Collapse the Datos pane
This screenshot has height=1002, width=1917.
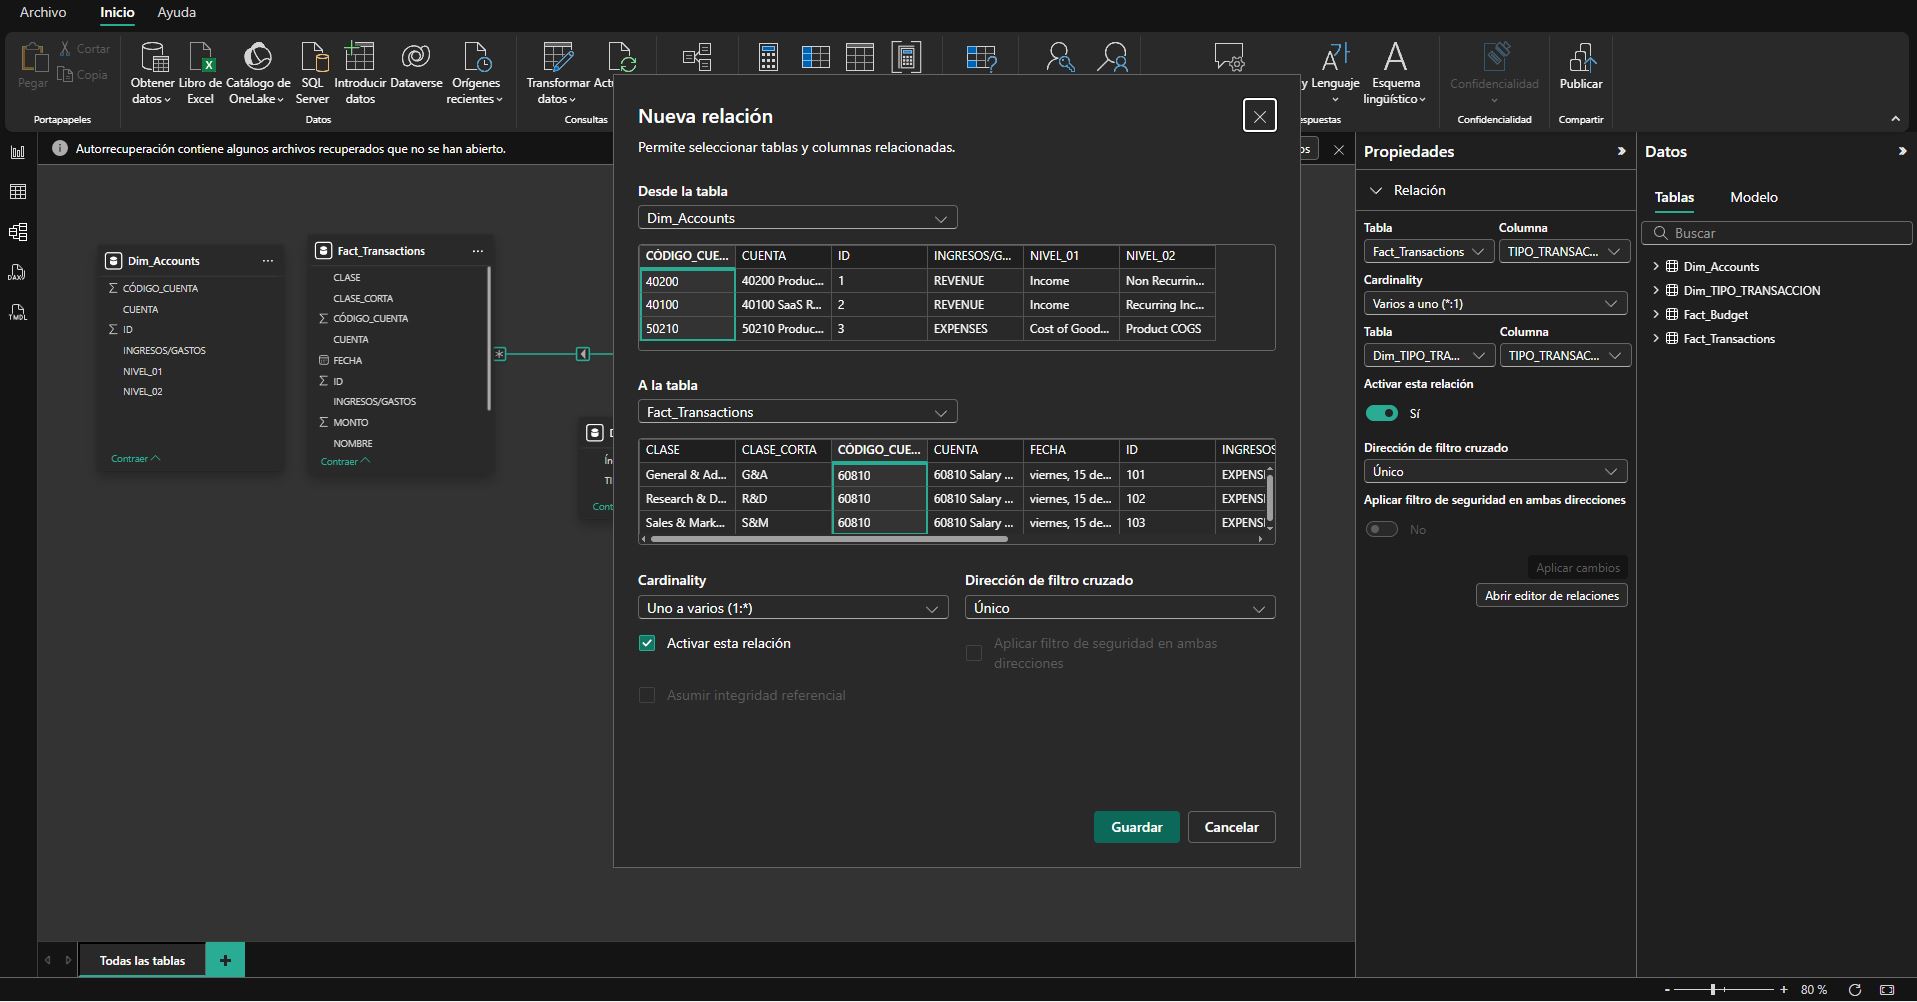(x=1901, y=152)
